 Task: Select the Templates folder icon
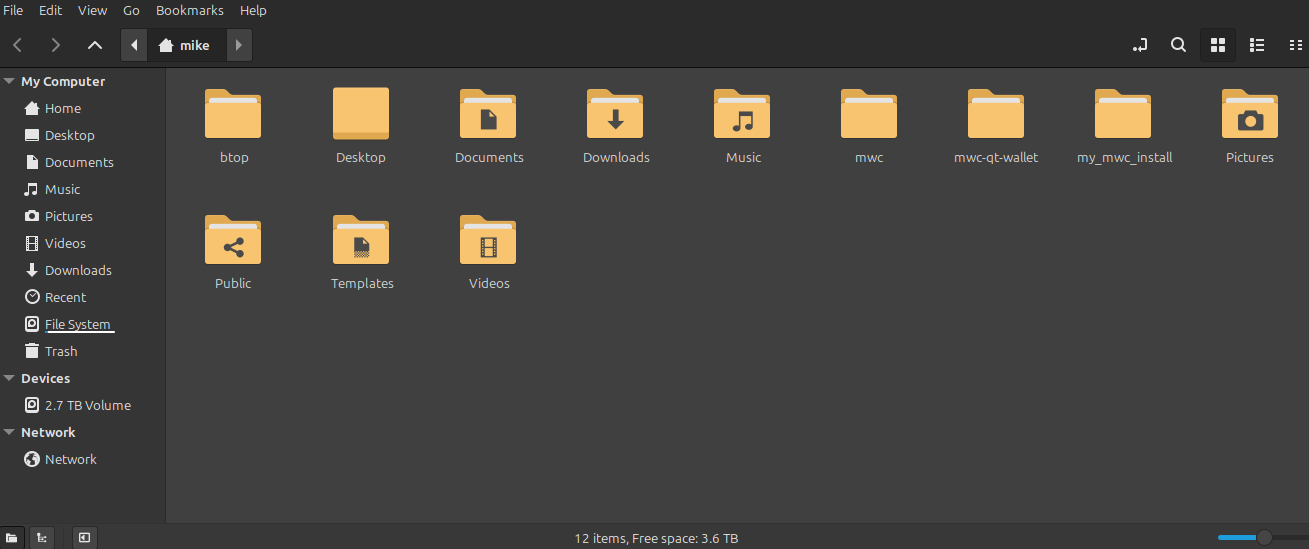[x=361, y=239]
